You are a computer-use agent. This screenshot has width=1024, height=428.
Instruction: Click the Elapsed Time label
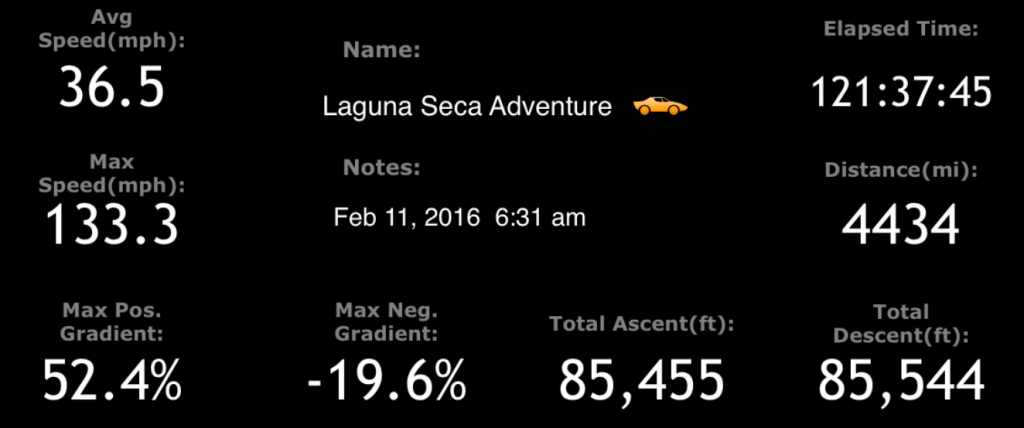click(x=901, y=29)
